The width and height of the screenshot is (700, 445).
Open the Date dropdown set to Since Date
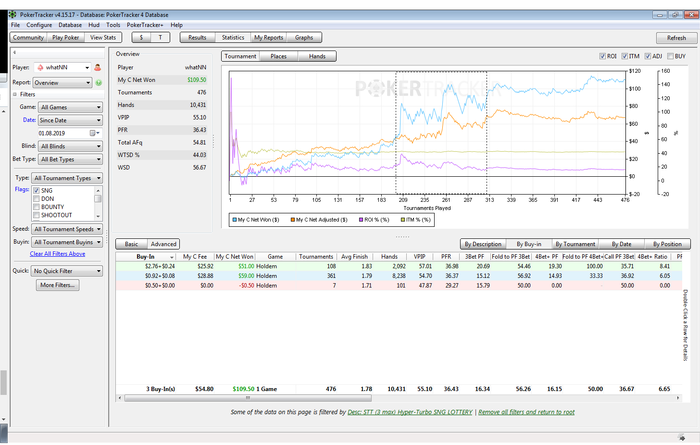point(70,120)
